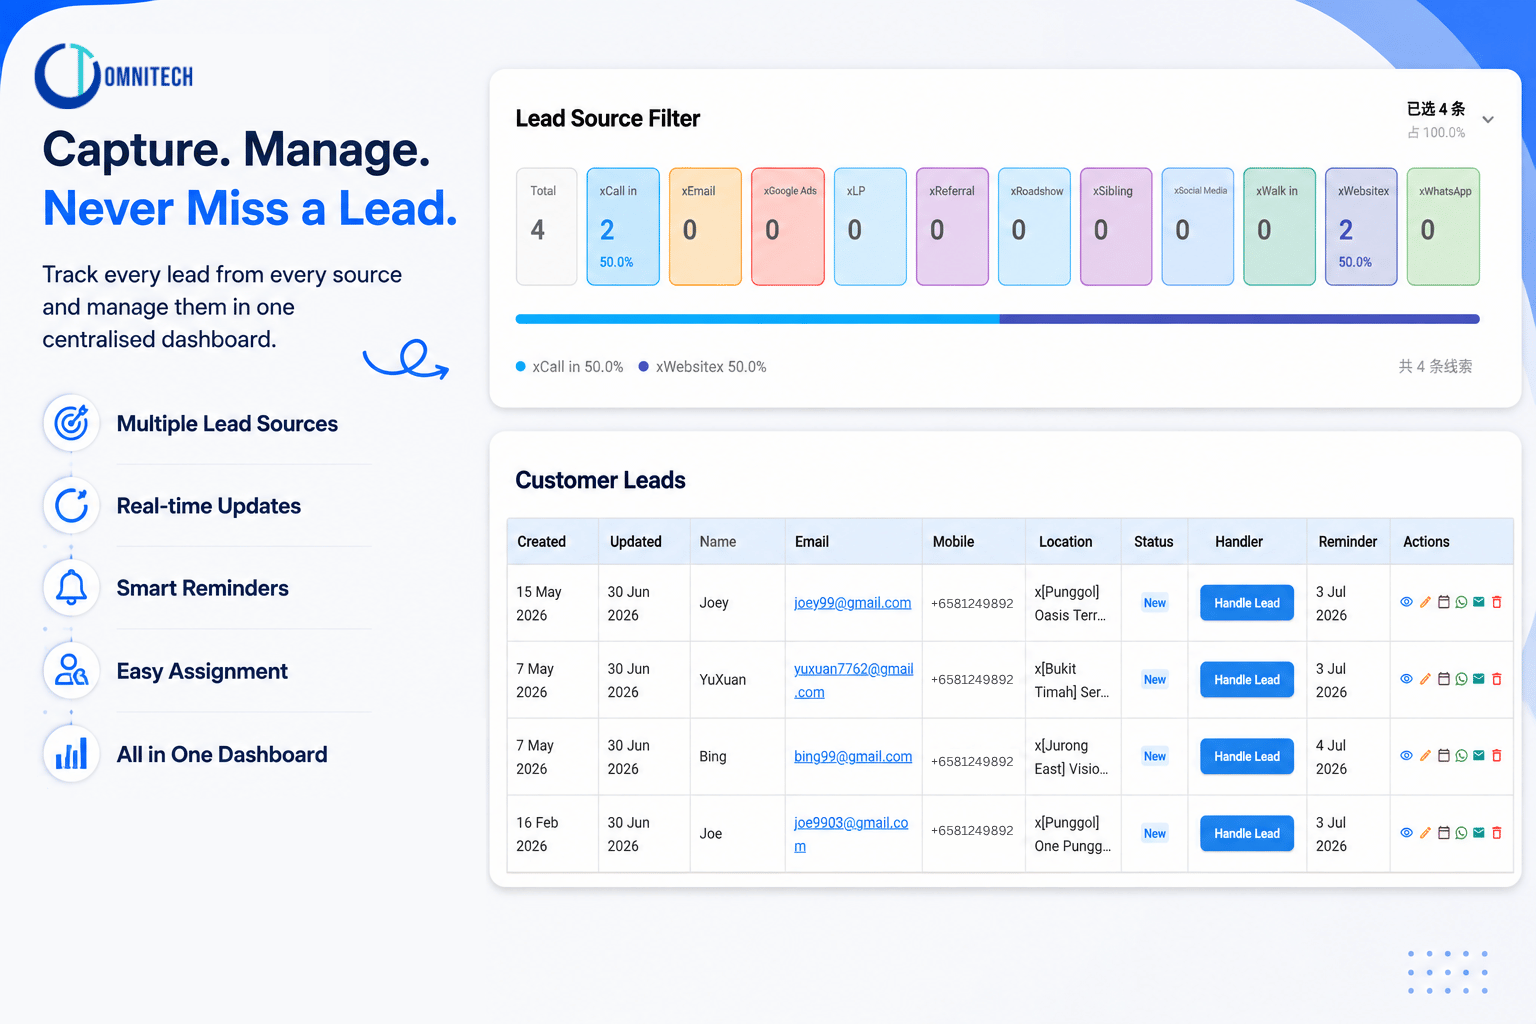1536x1024 pixels.
Task: Select the xWalk in source card
Action: tap(1280, 226)
